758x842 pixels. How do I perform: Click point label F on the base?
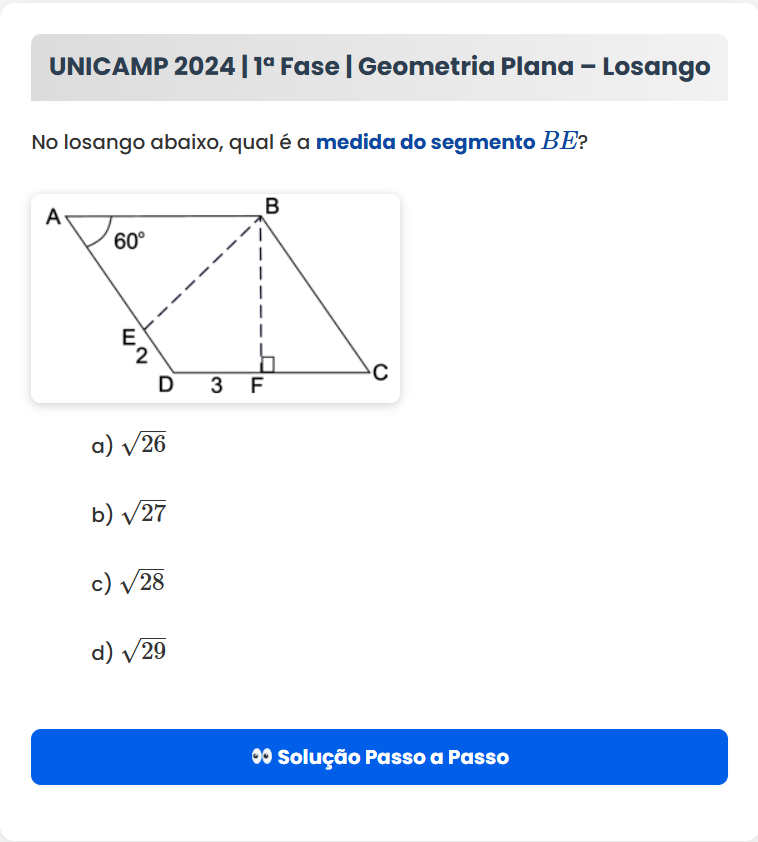(257, 387)
